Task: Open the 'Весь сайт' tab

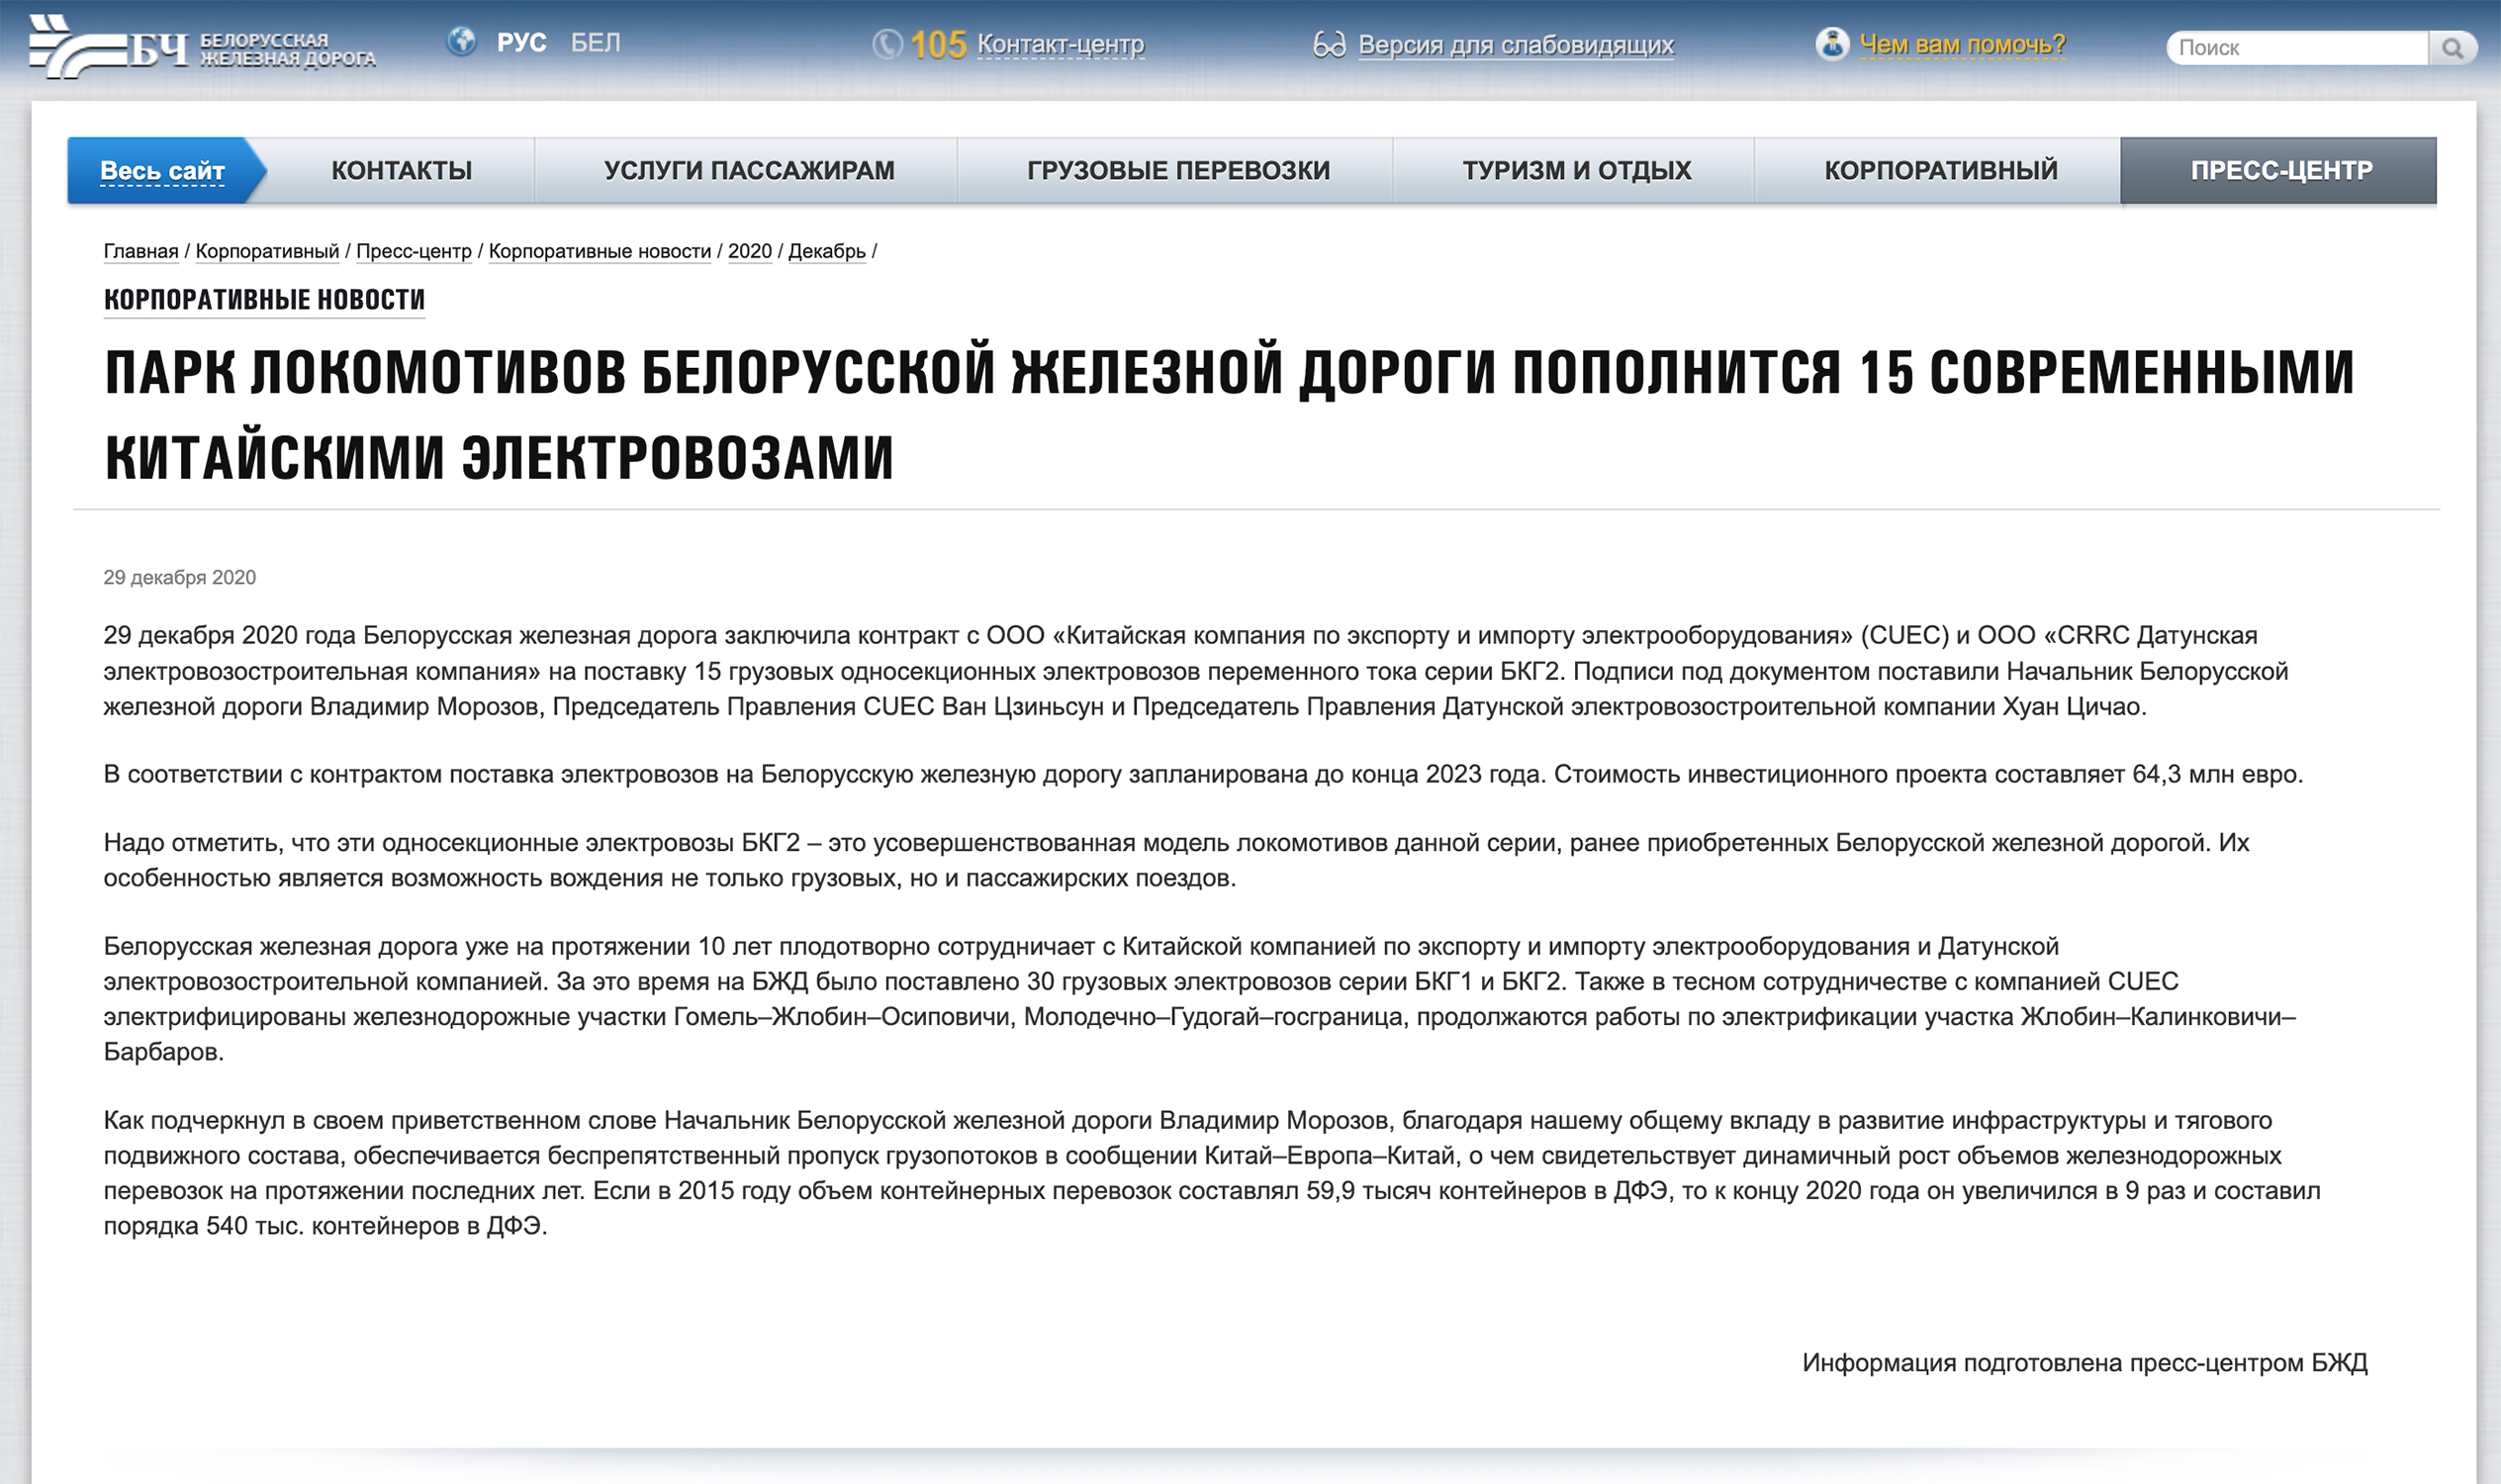Action: coord(162,170)
